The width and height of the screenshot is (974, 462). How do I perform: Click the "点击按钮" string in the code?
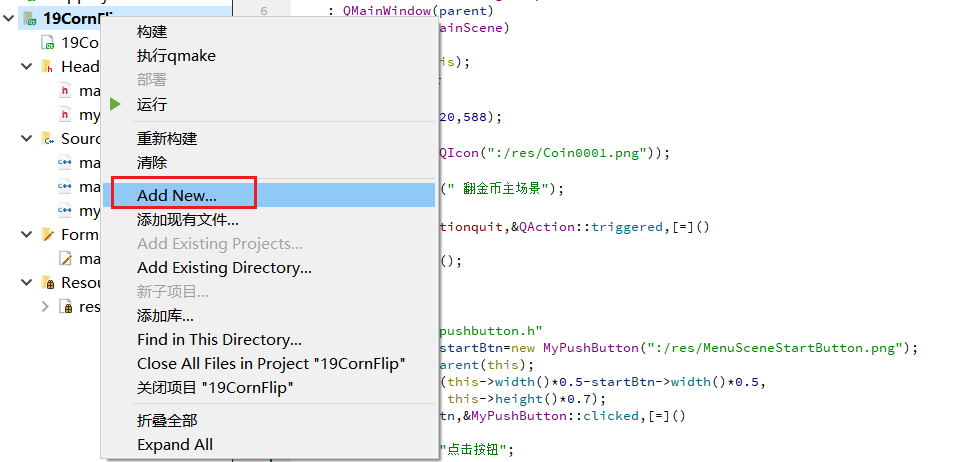pyautogui.click(x=474, y=449)
